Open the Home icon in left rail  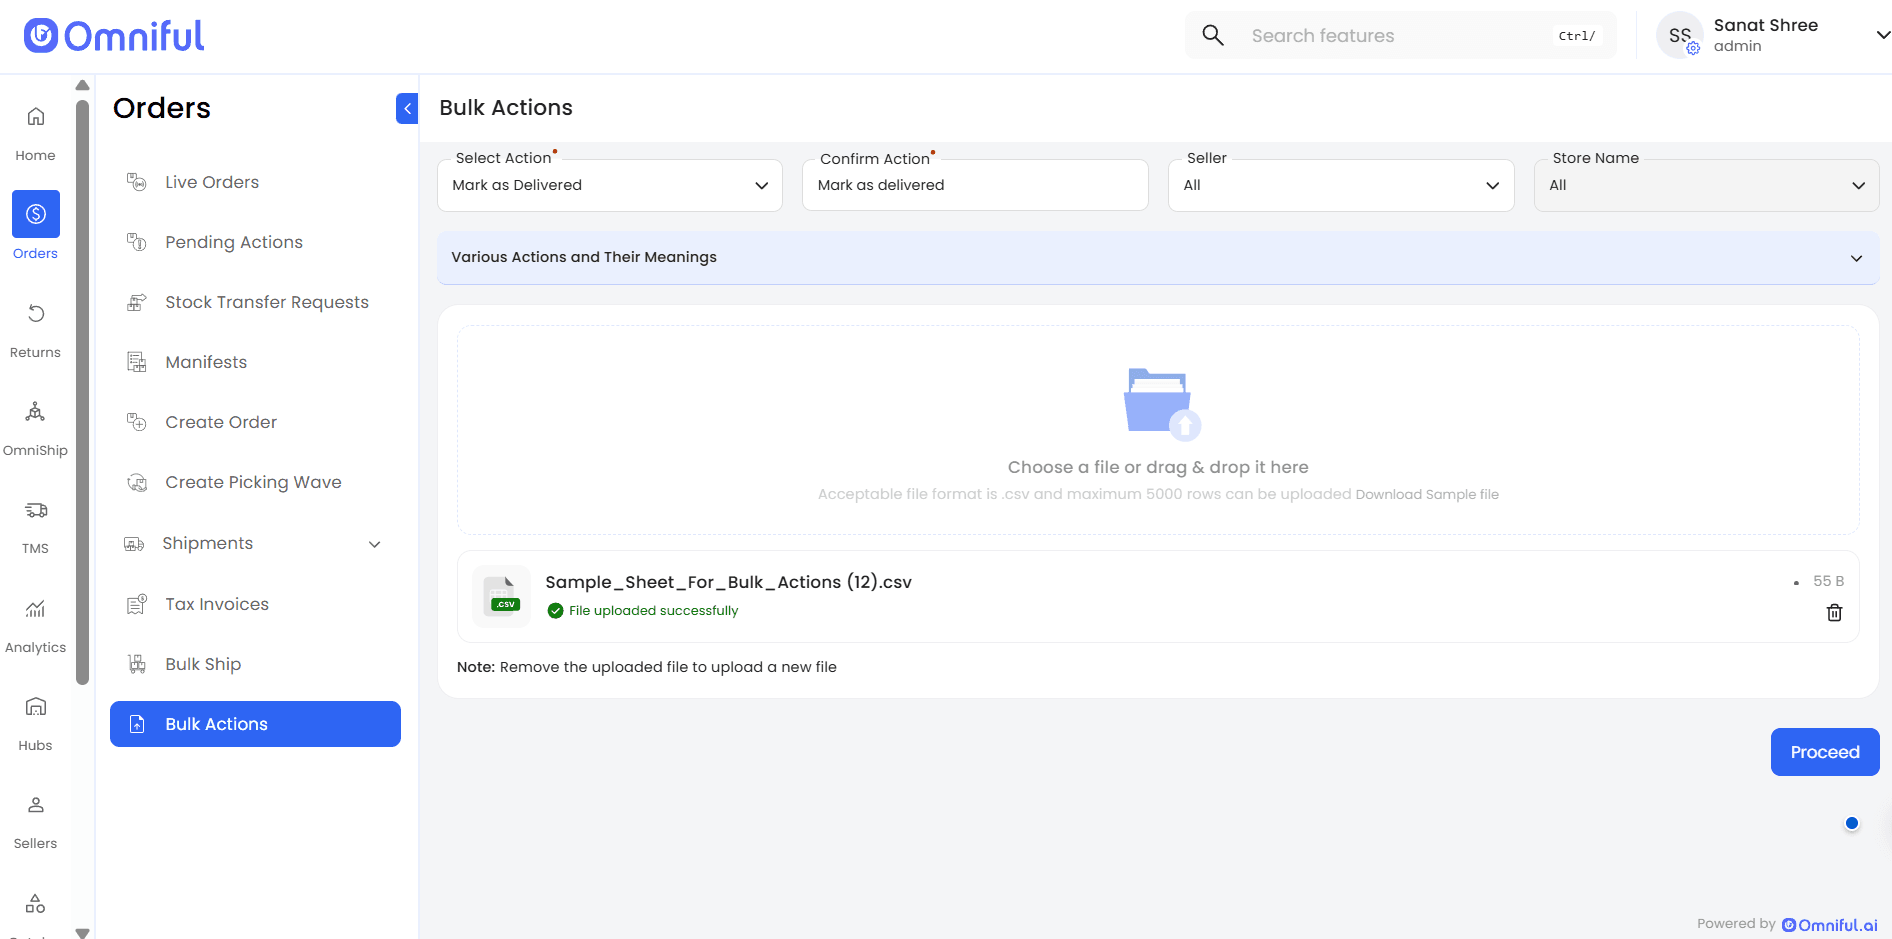click(35, 118)
